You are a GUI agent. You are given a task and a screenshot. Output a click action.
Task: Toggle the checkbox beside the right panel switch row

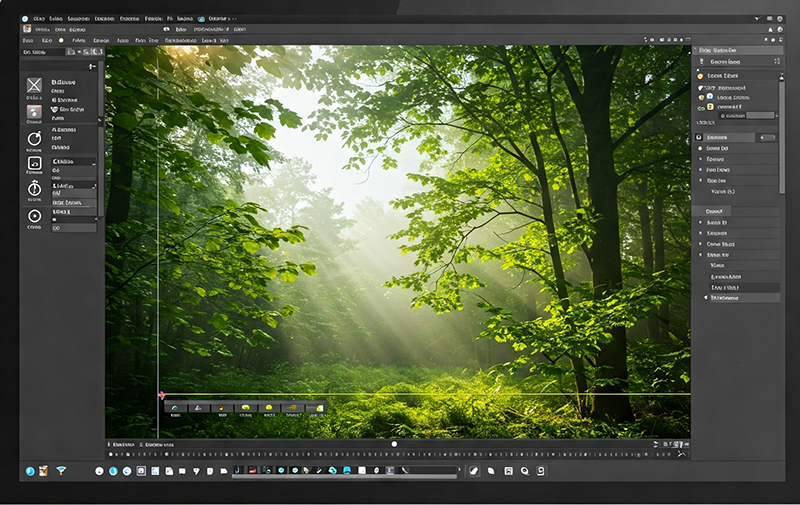point(699,137)
